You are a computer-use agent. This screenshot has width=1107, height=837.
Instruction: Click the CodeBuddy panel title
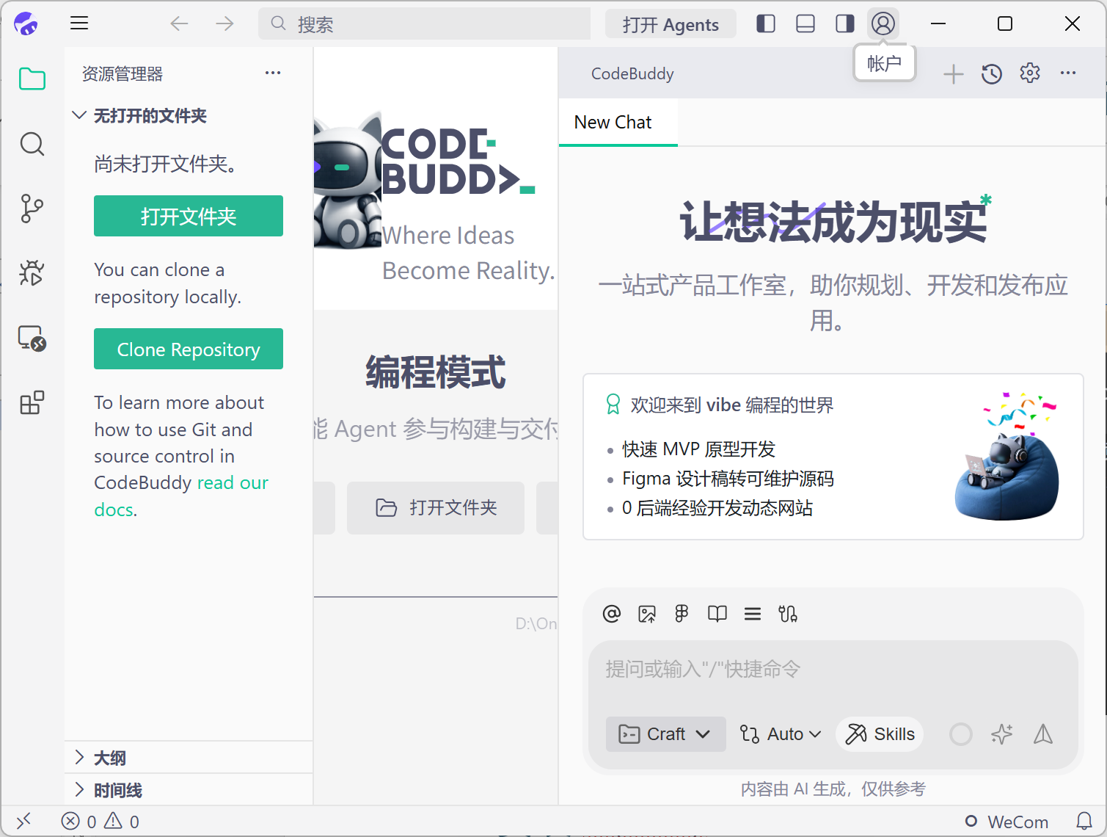633,73
